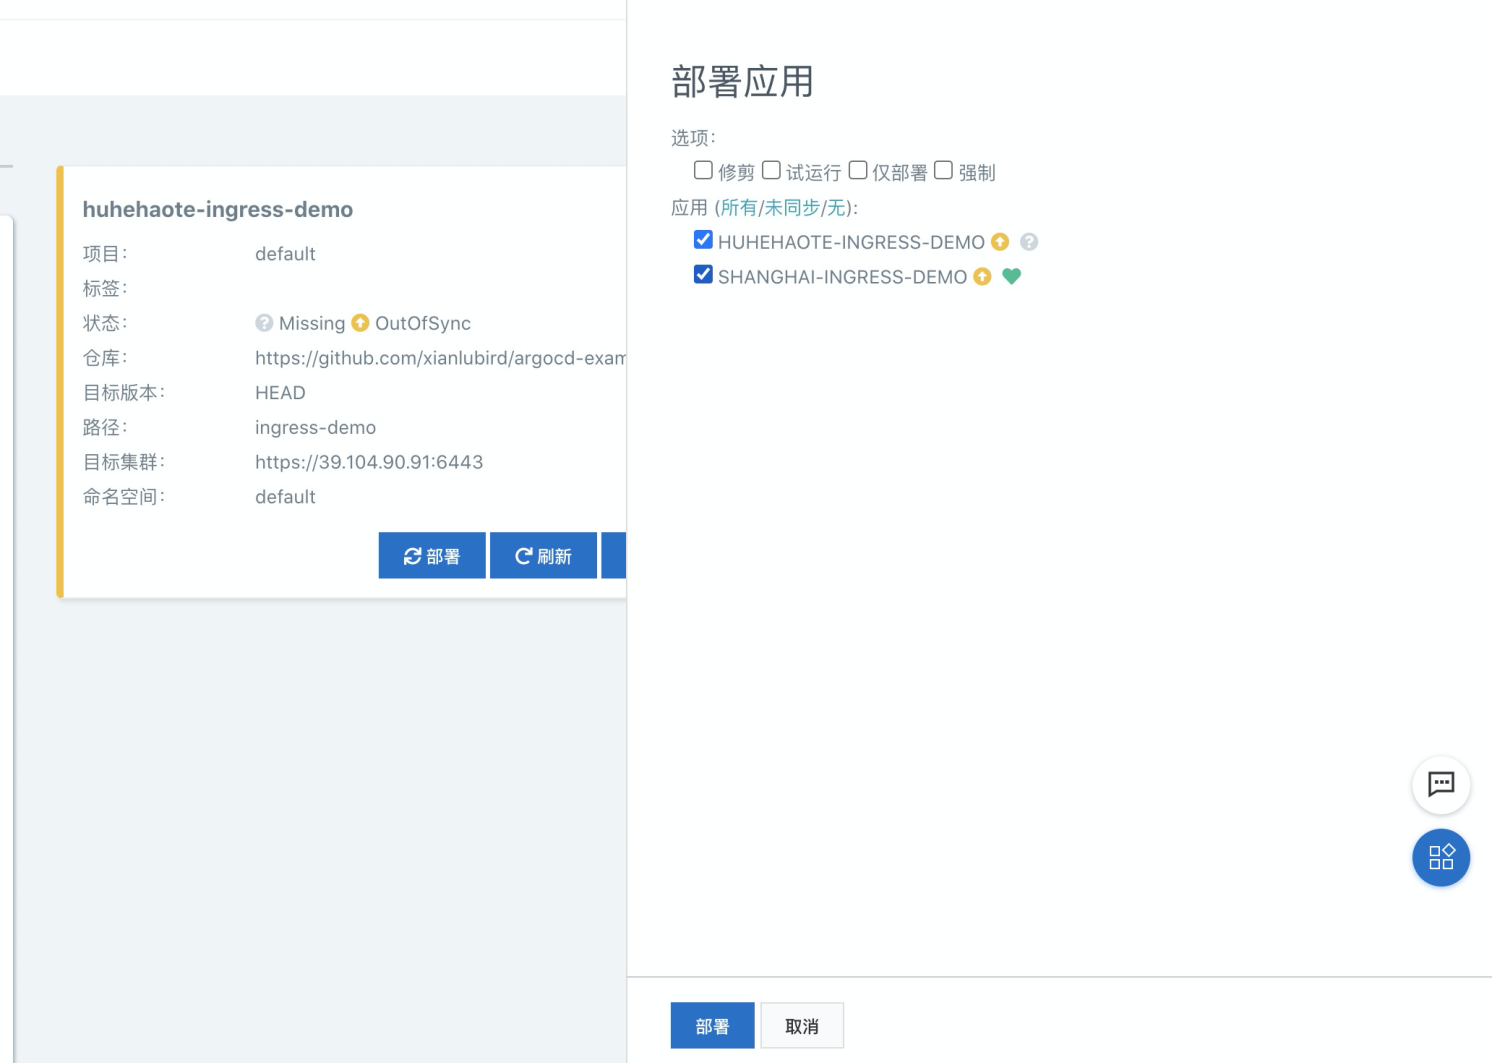Click the path value ingress-demo
This screenshot has height=1063, width=1492.
[315, 428]
